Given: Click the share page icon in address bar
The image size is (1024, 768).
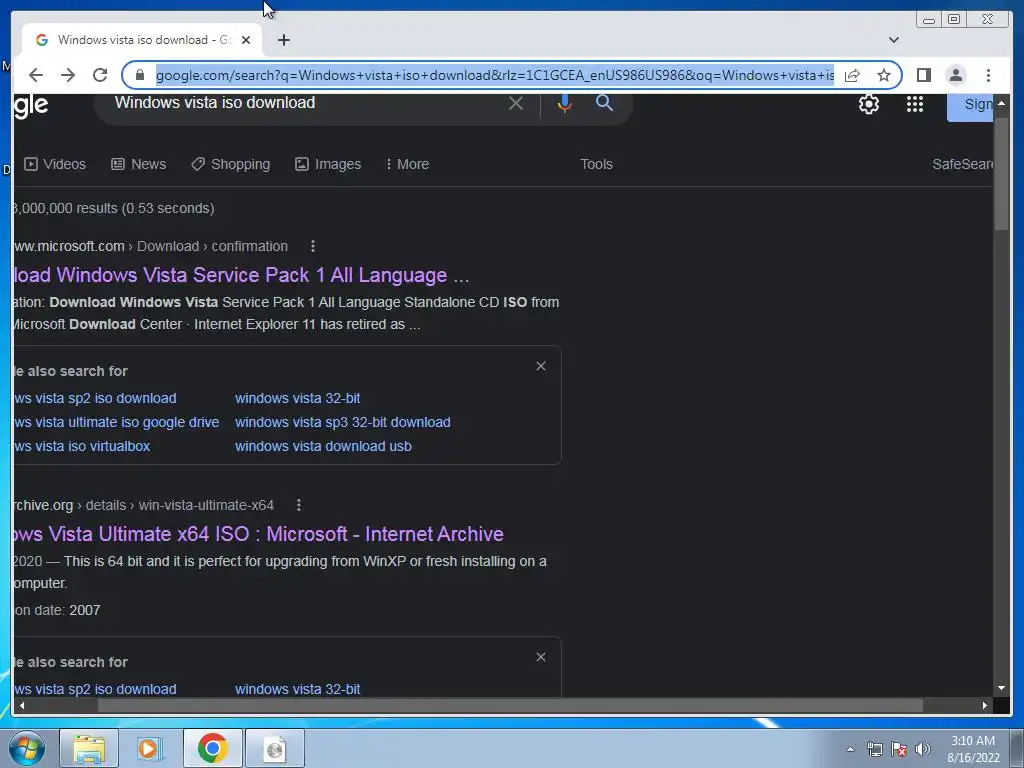Looking at the screenshot, I should pos(852,75).
